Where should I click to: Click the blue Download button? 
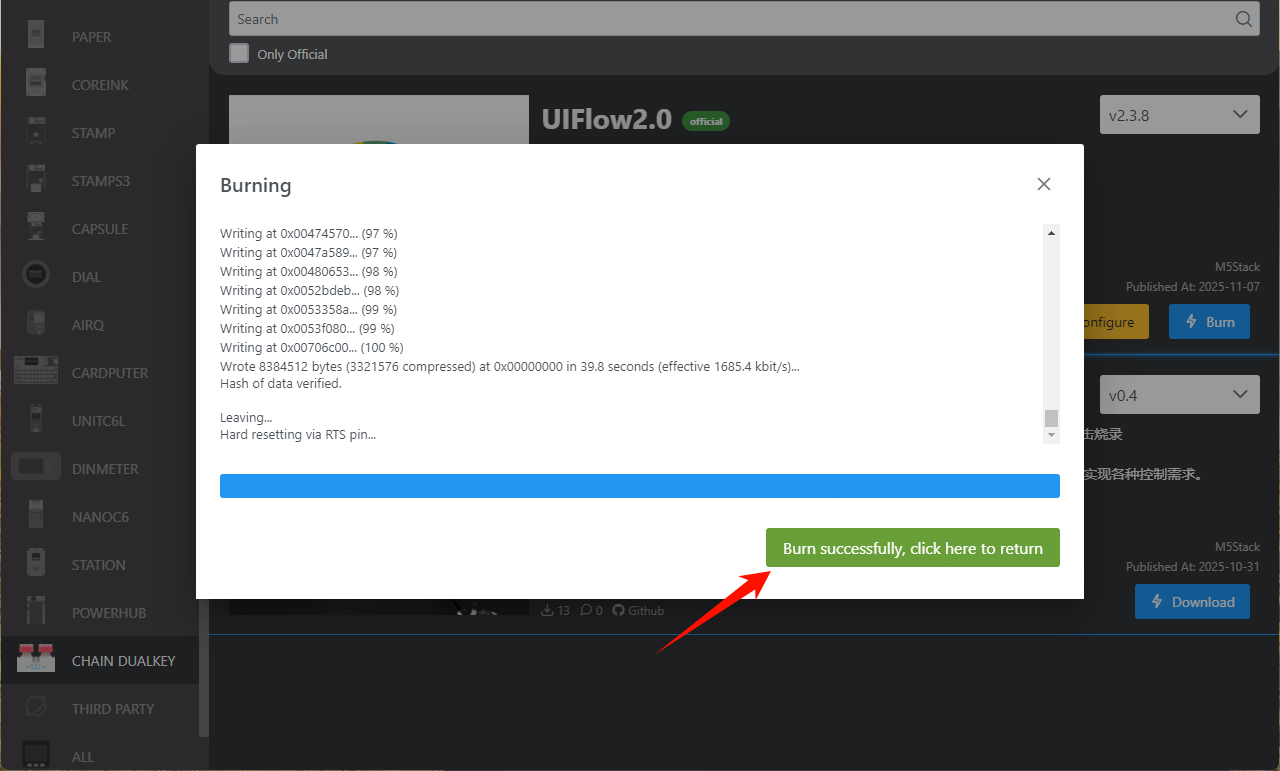(x=1191, y=602)
